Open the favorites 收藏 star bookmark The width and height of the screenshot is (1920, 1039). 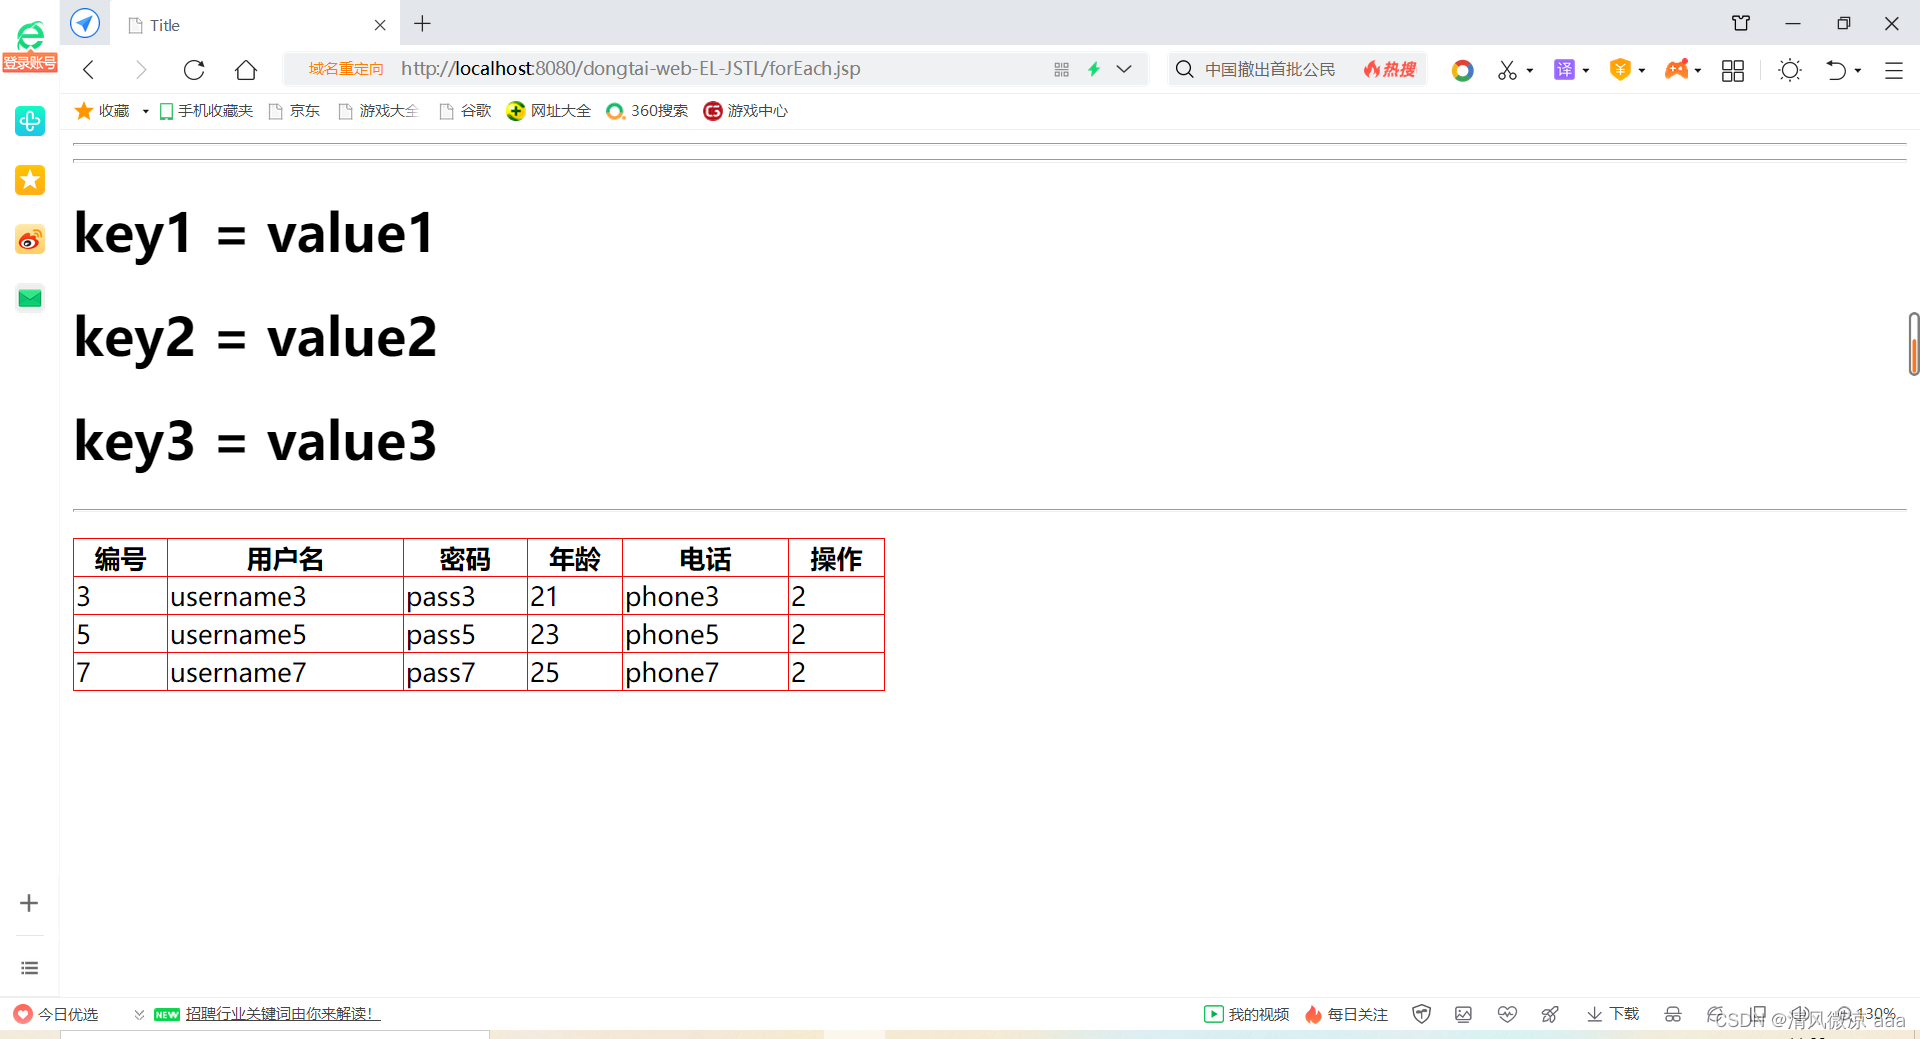point(103,111)
